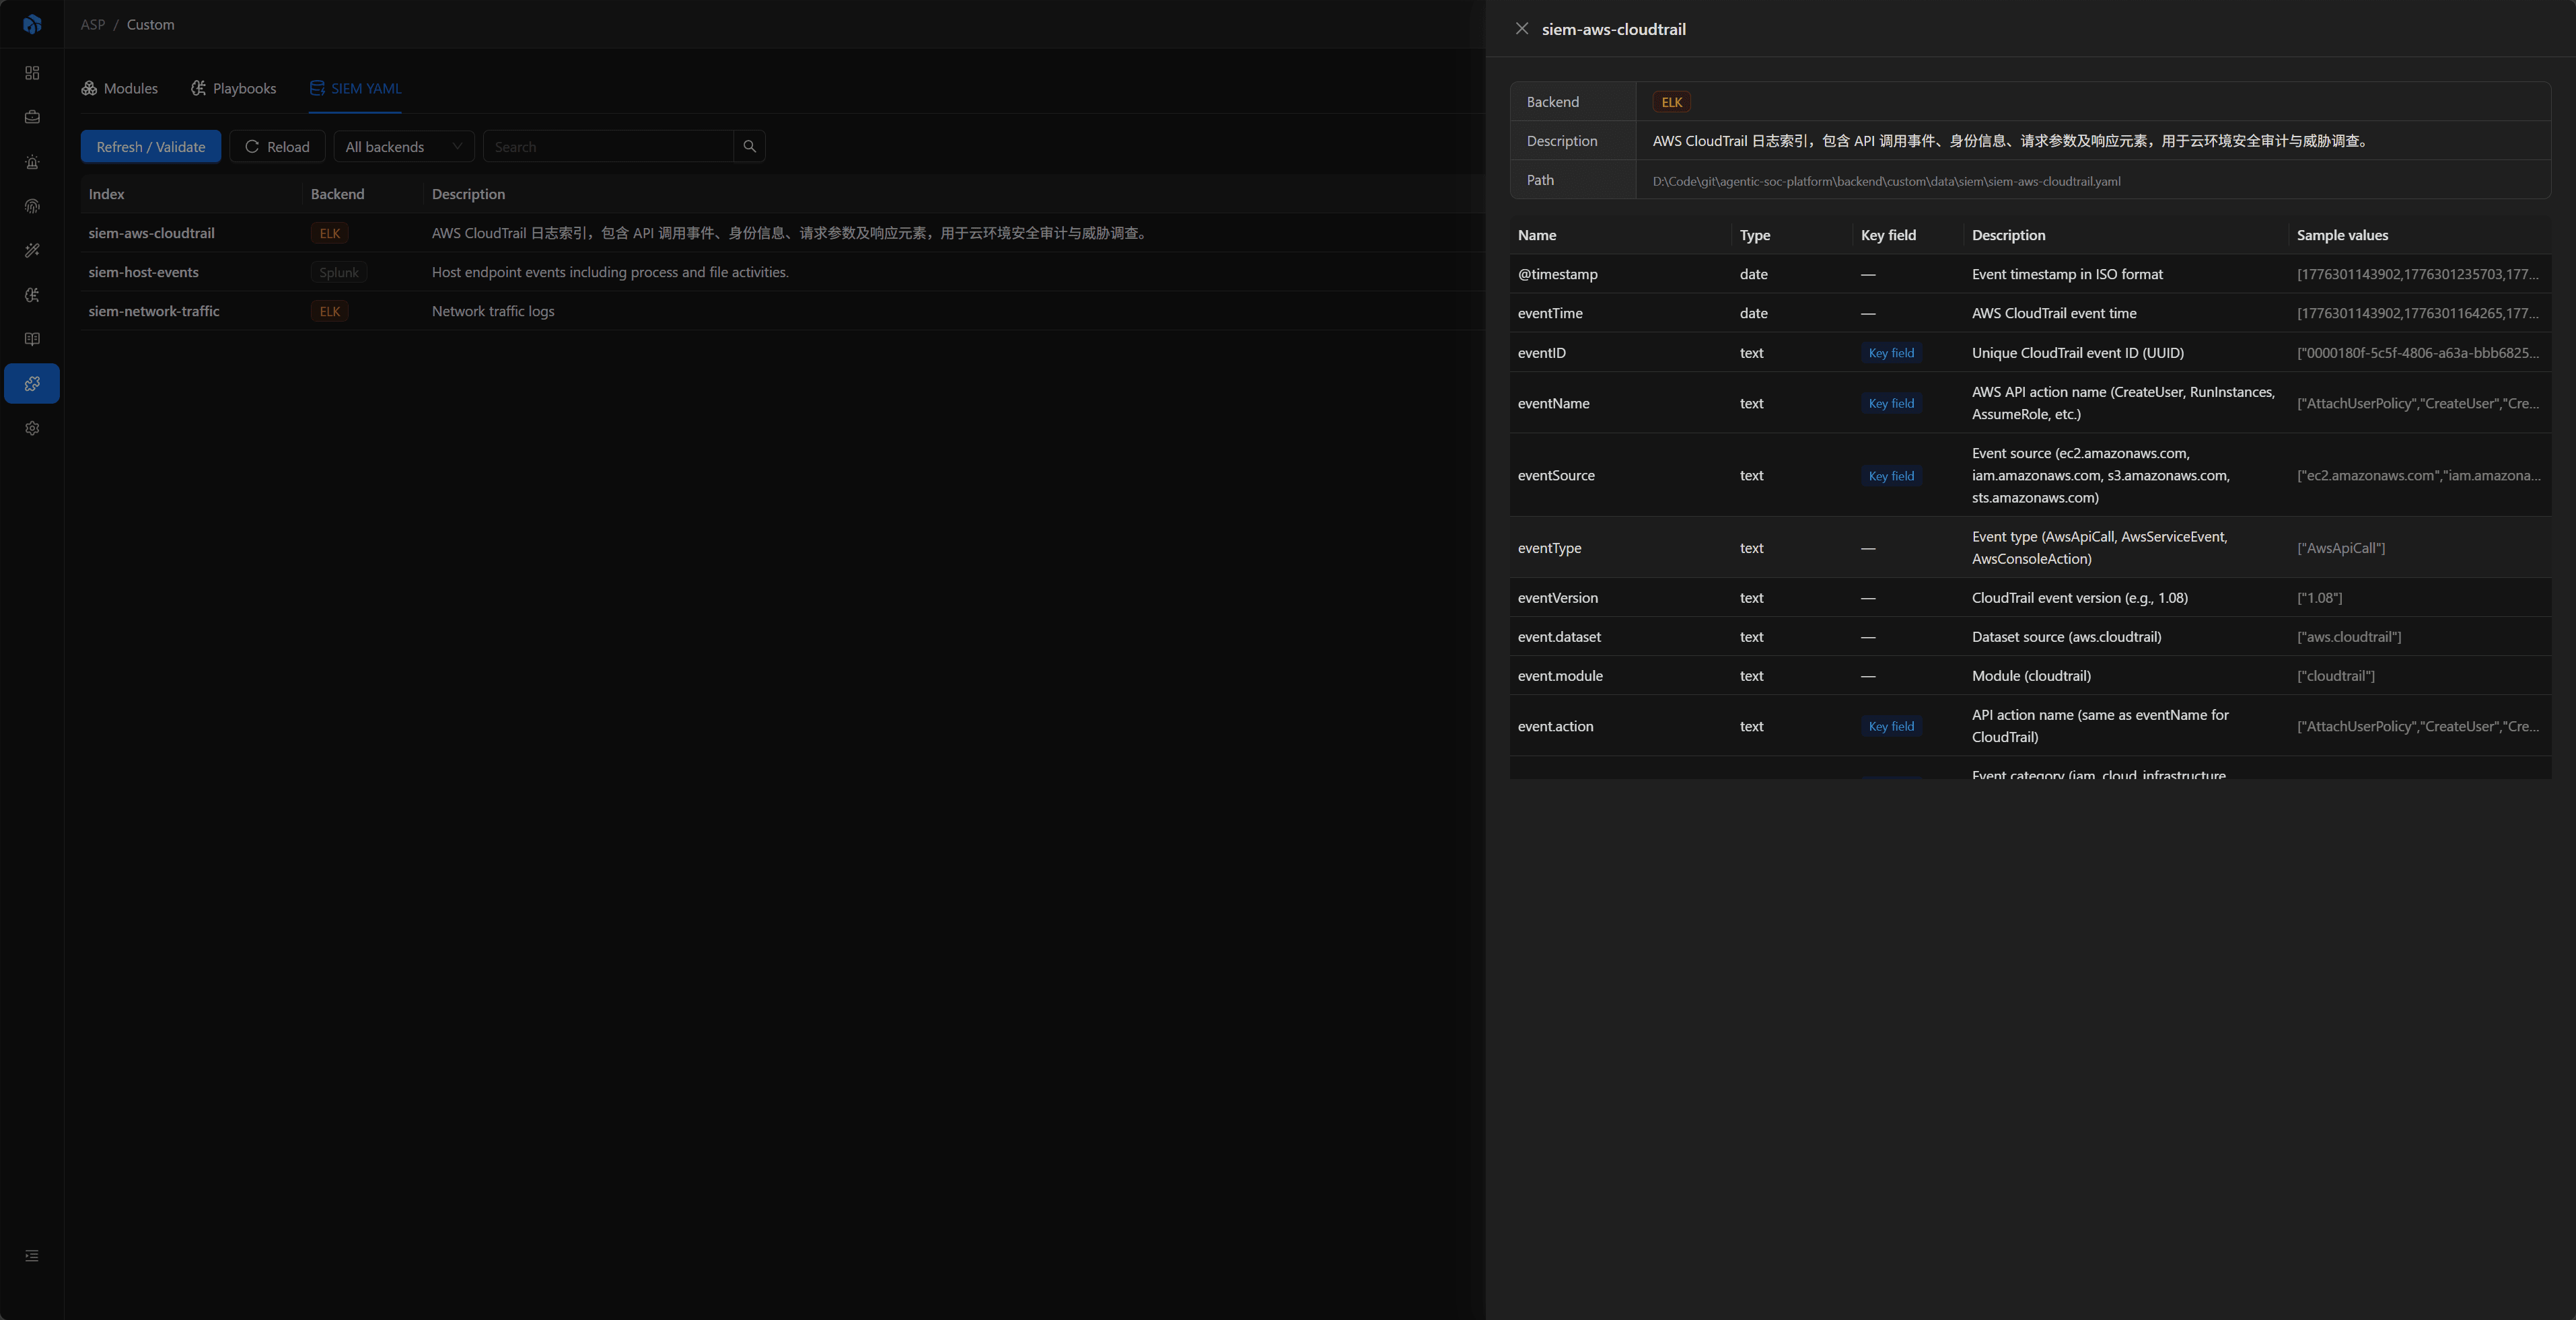Image resolution: width=2576 pixels, height=1320 pixels.
Task: Focus the Search input field
Action: [608, 146]
